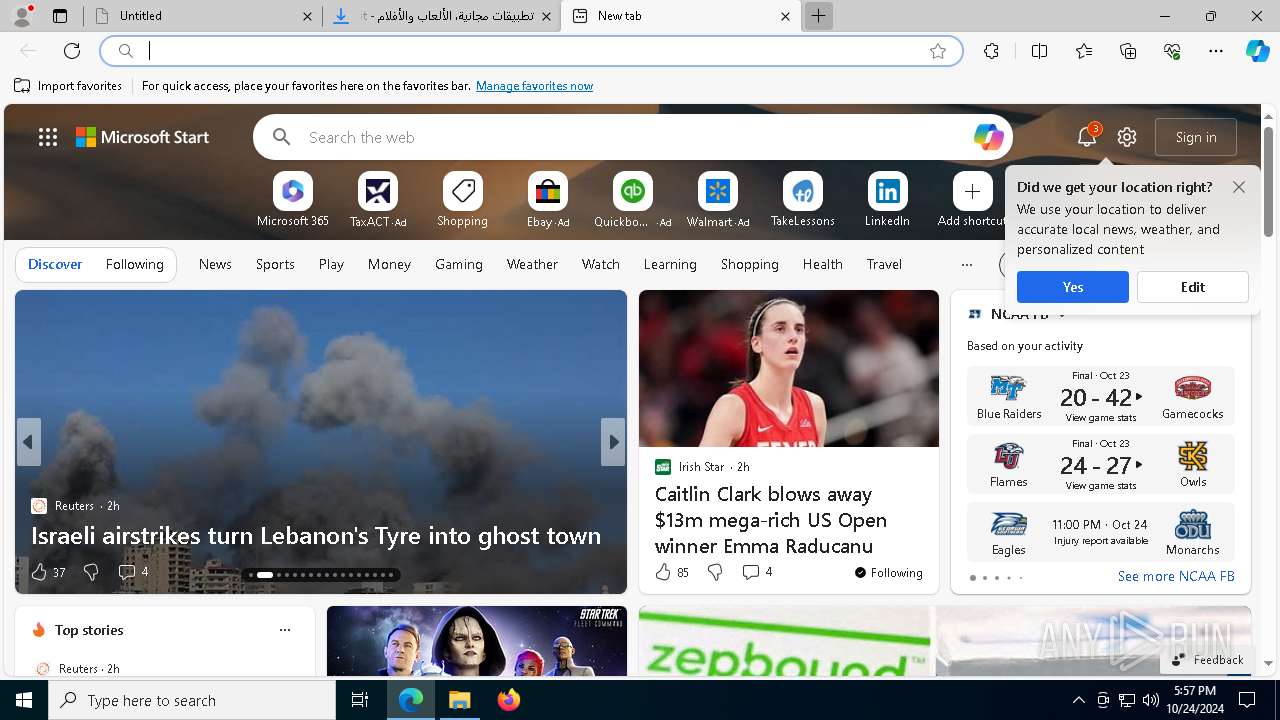Open the Manage favorites now link
This screenshot has width=1280, height=720.
point(534,86)
